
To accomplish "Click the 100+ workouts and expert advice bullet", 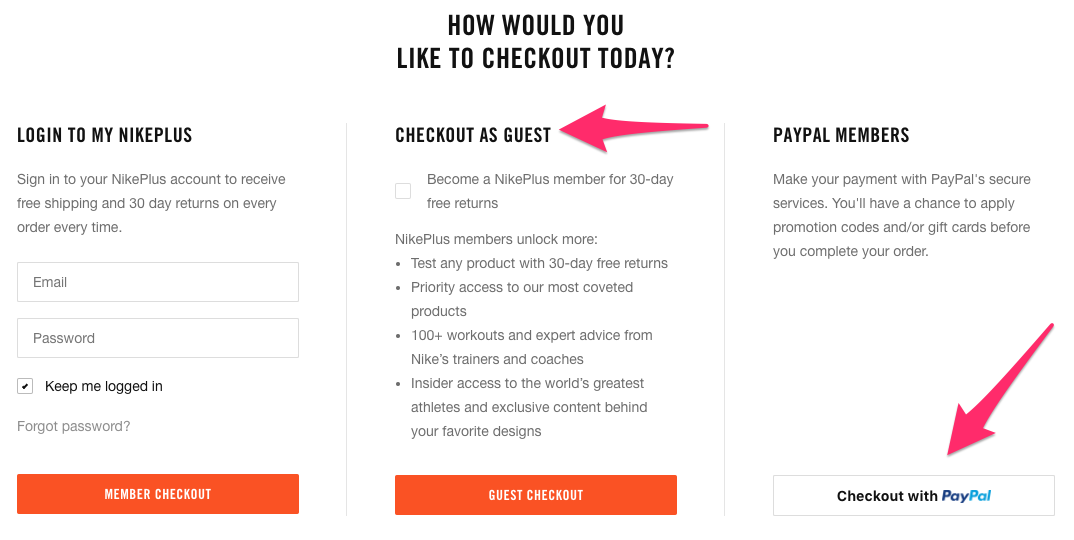I will click(x=532, y=347).
